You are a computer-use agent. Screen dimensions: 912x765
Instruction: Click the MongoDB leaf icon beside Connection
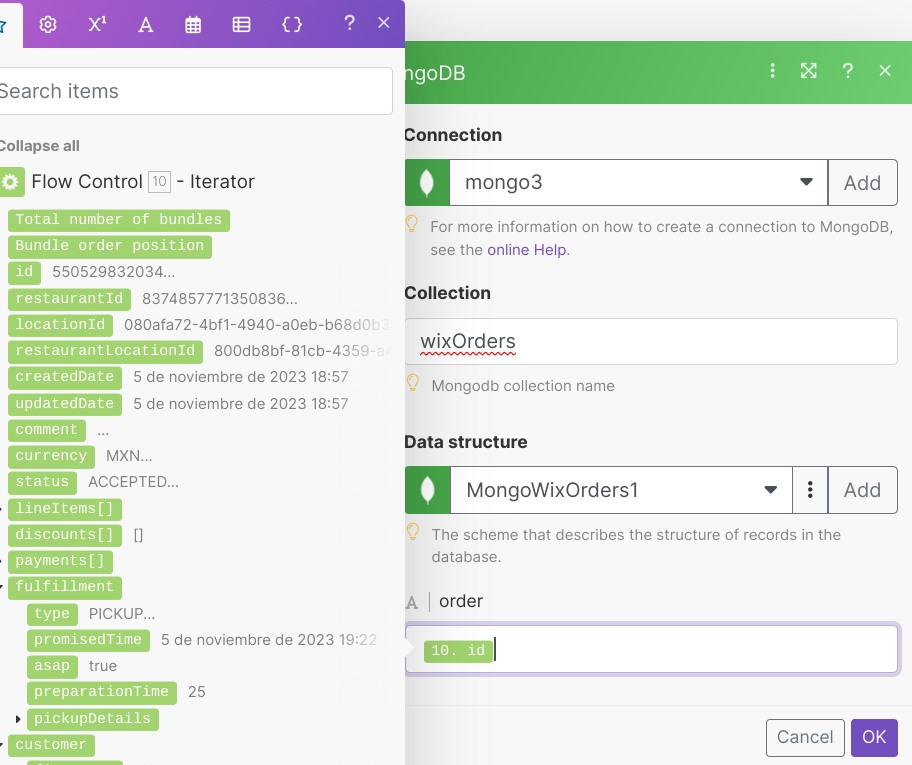click(x=427, y=183)
